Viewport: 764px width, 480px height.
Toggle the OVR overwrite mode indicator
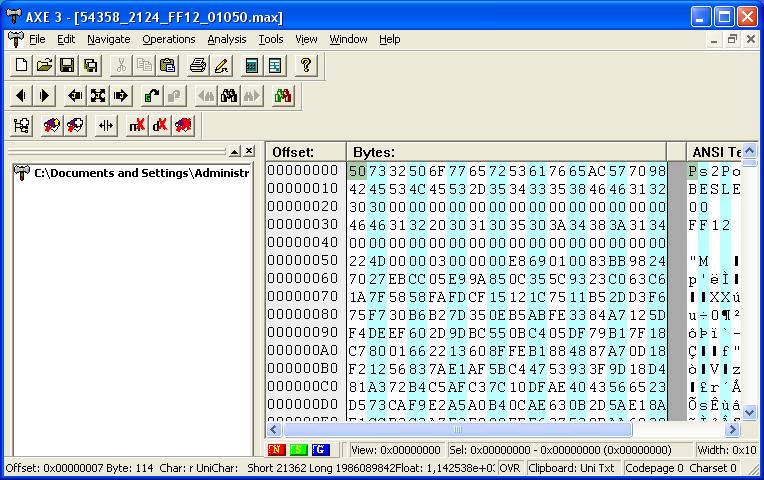coord(510,468)
